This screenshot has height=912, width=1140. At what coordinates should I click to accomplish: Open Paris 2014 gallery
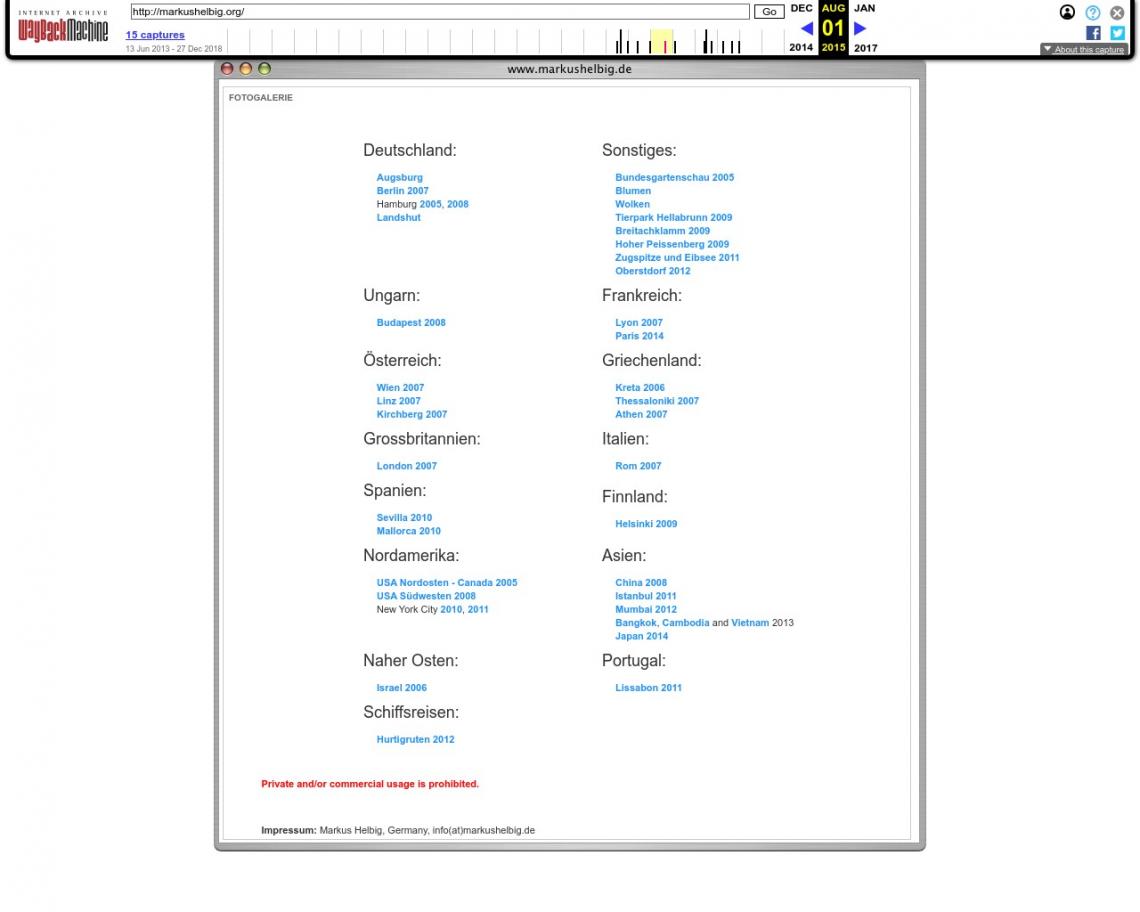(x=639, y=336)
